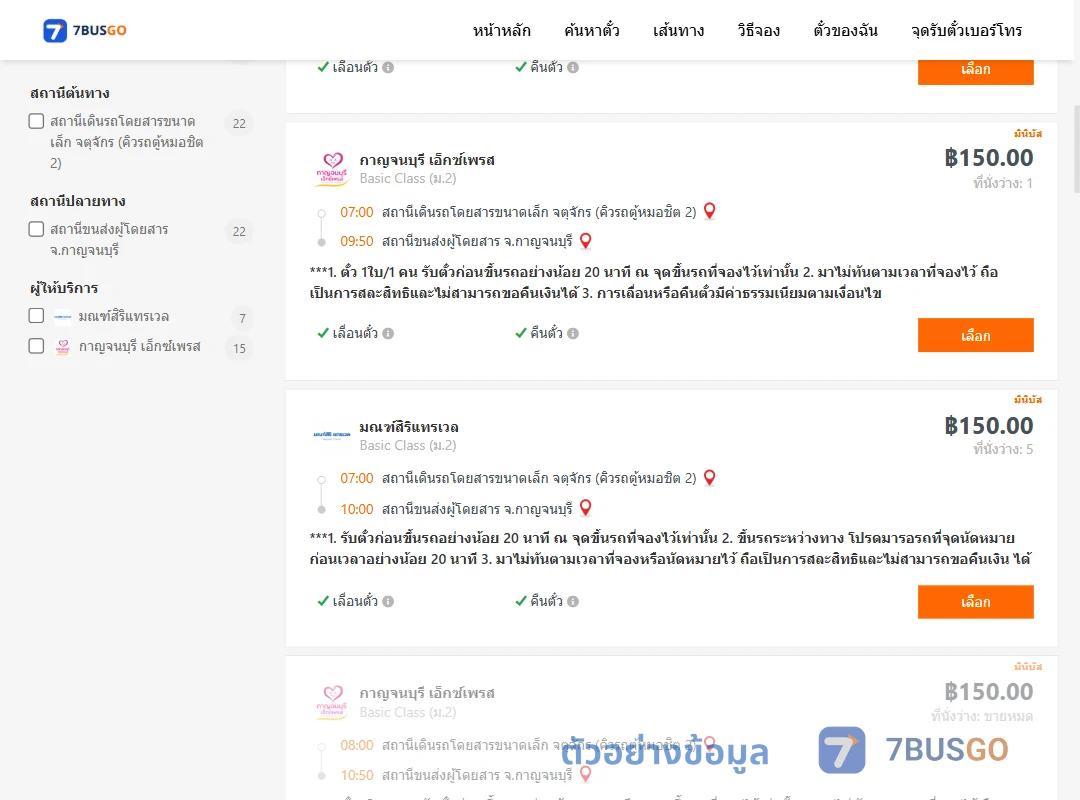Click the ผู้ให้บริการ filter heading
Screen dimensions: 1080x800
tap(64, 288)
